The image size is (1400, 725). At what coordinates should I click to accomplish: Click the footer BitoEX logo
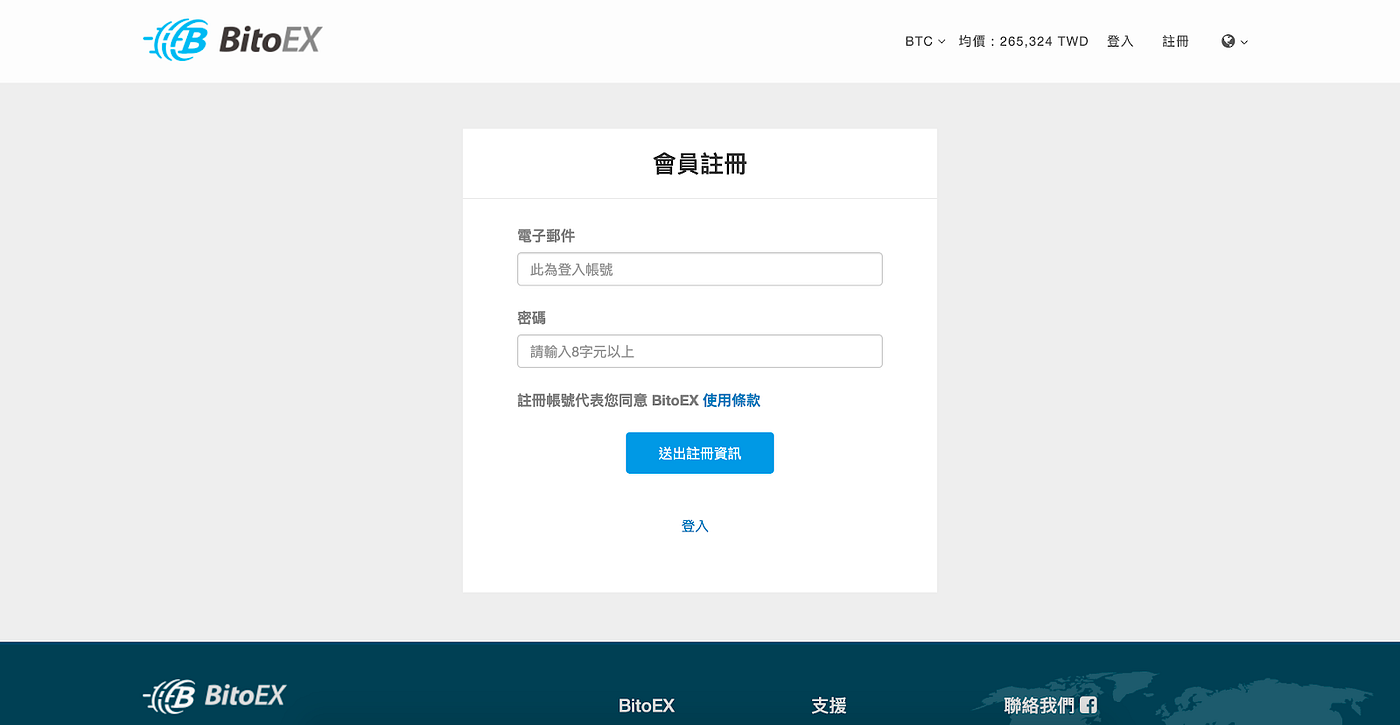(214, 694)
